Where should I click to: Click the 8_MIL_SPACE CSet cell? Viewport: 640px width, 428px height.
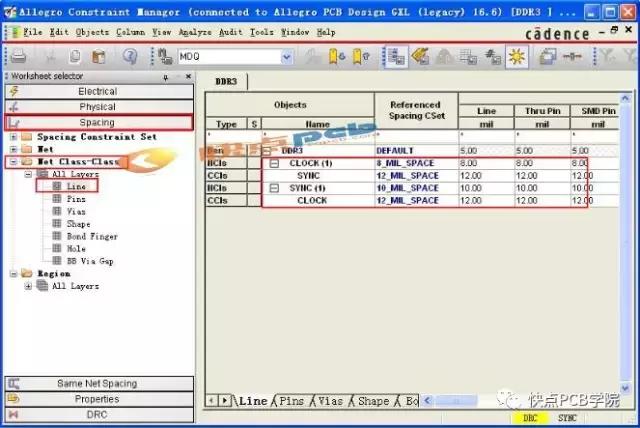tap(417, 163)
